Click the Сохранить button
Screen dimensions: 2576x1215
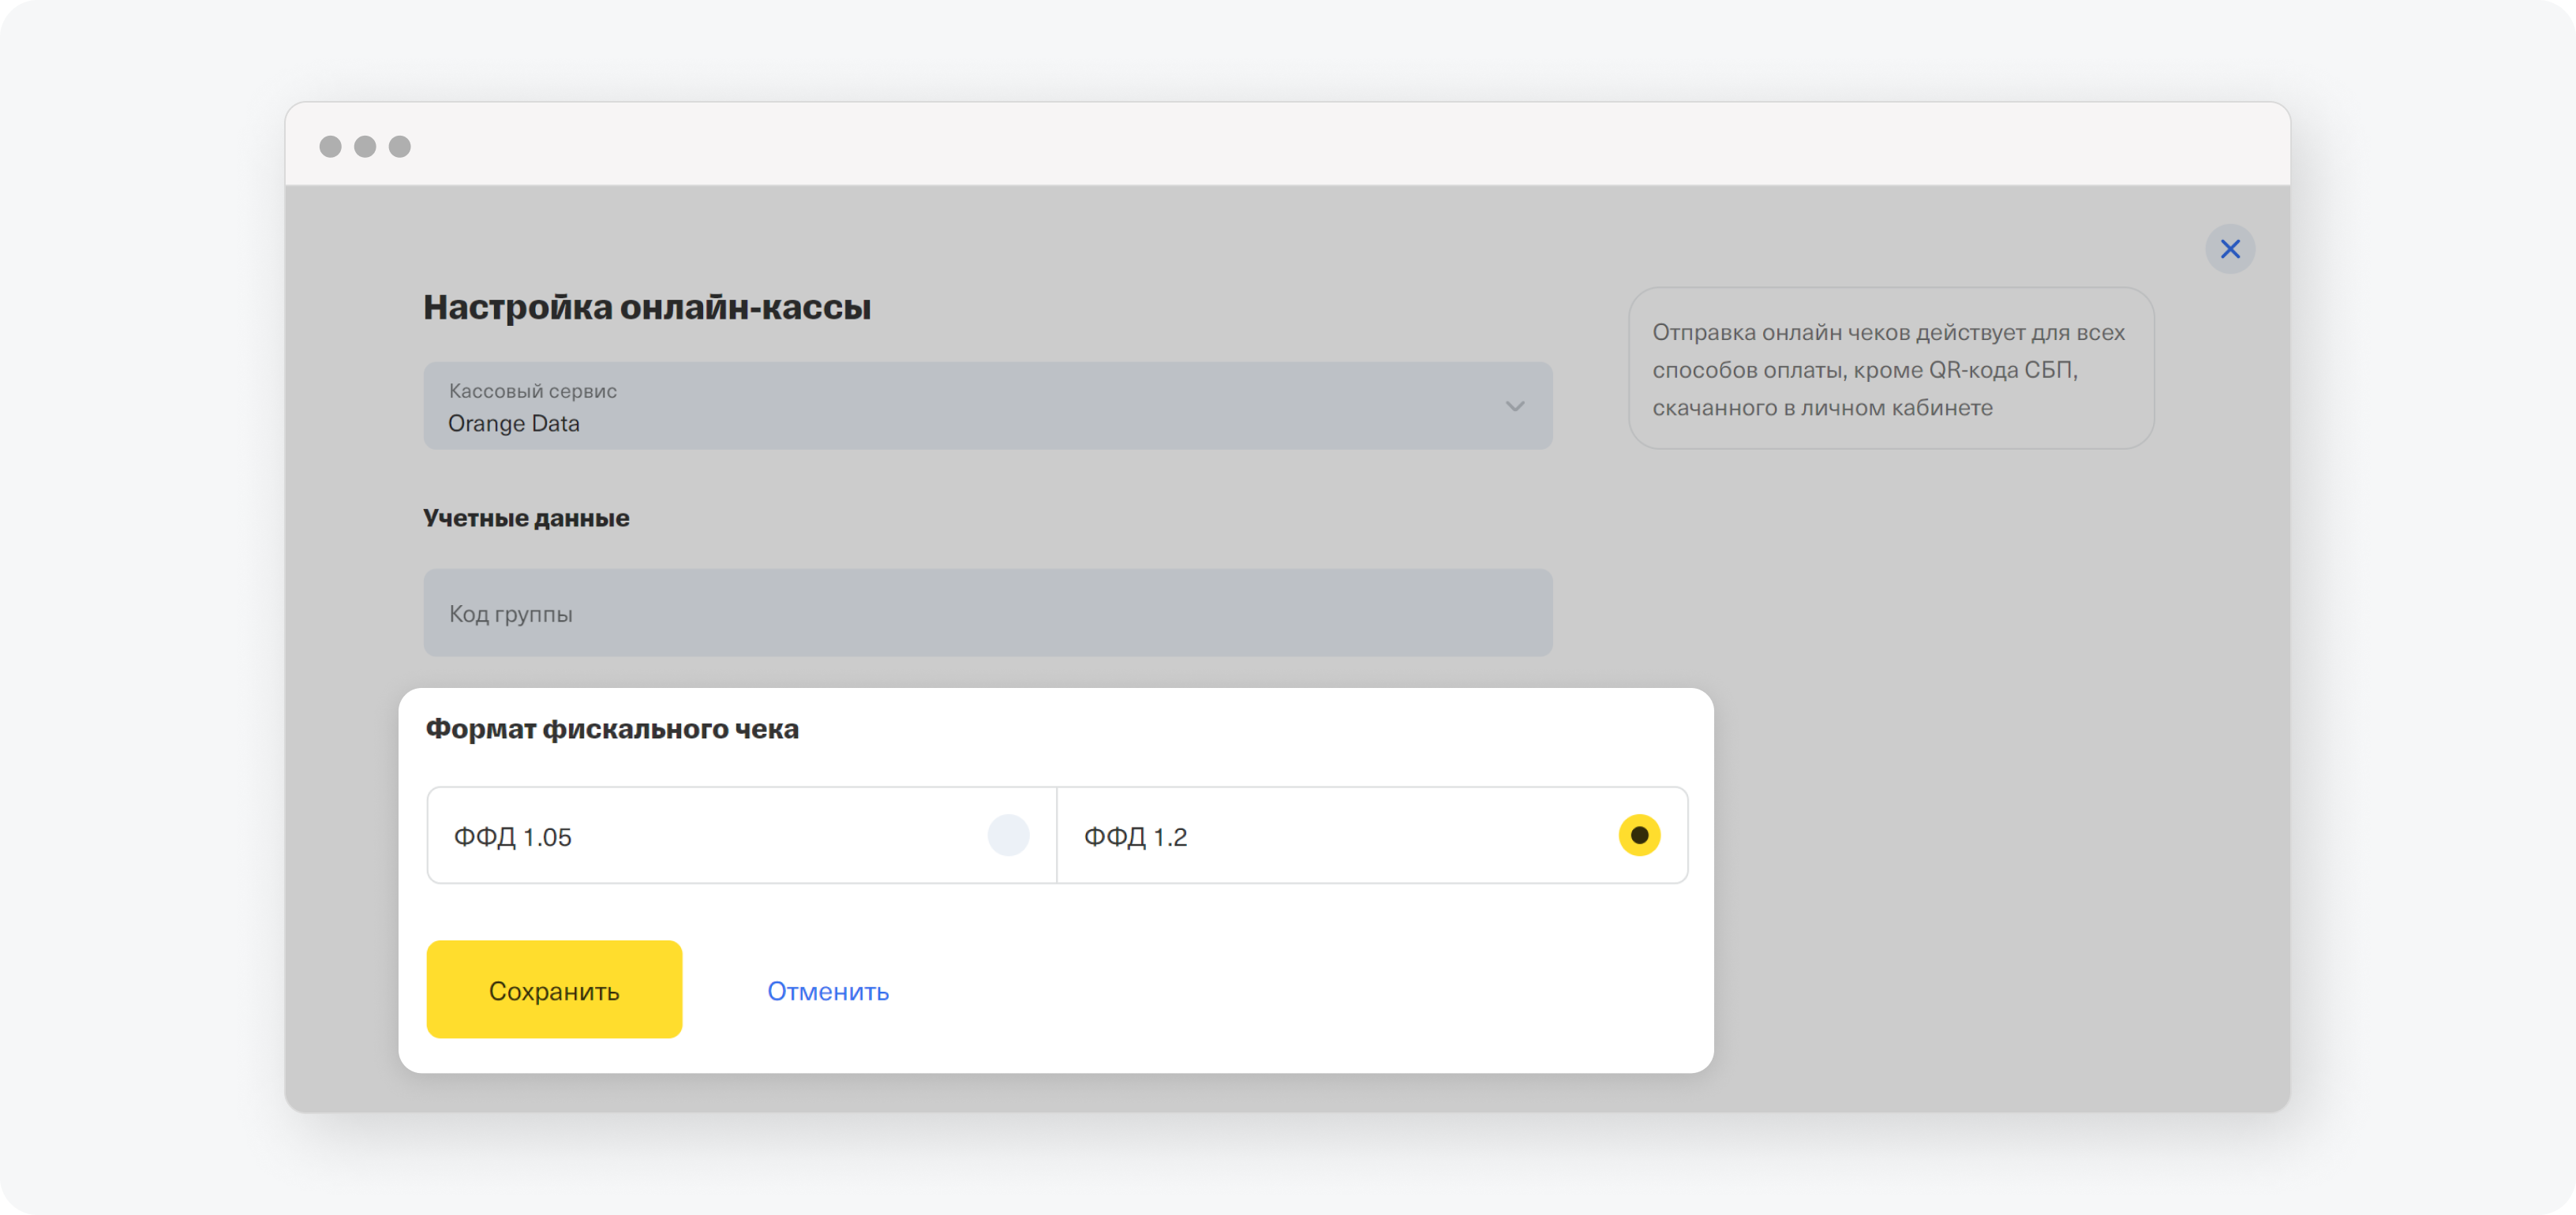pos(554,989)
